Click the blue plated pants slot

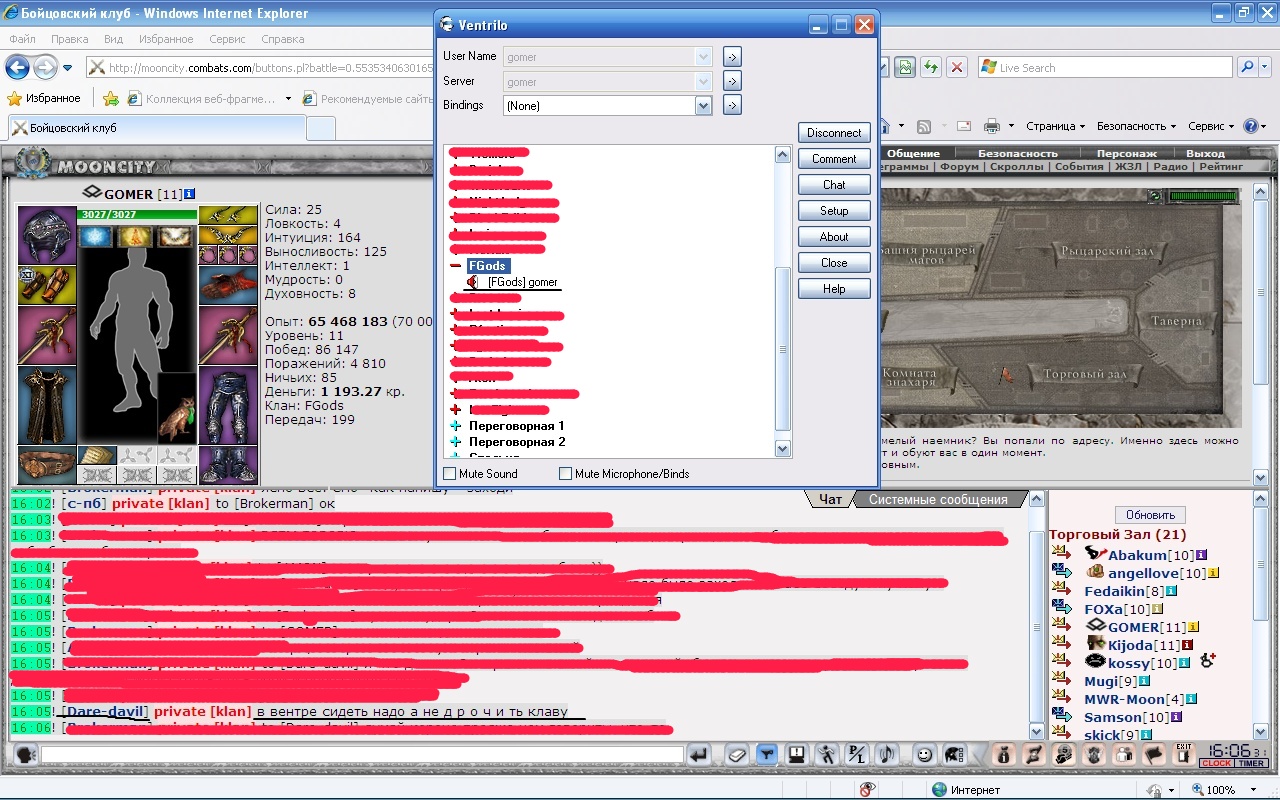tap(228, 406)
